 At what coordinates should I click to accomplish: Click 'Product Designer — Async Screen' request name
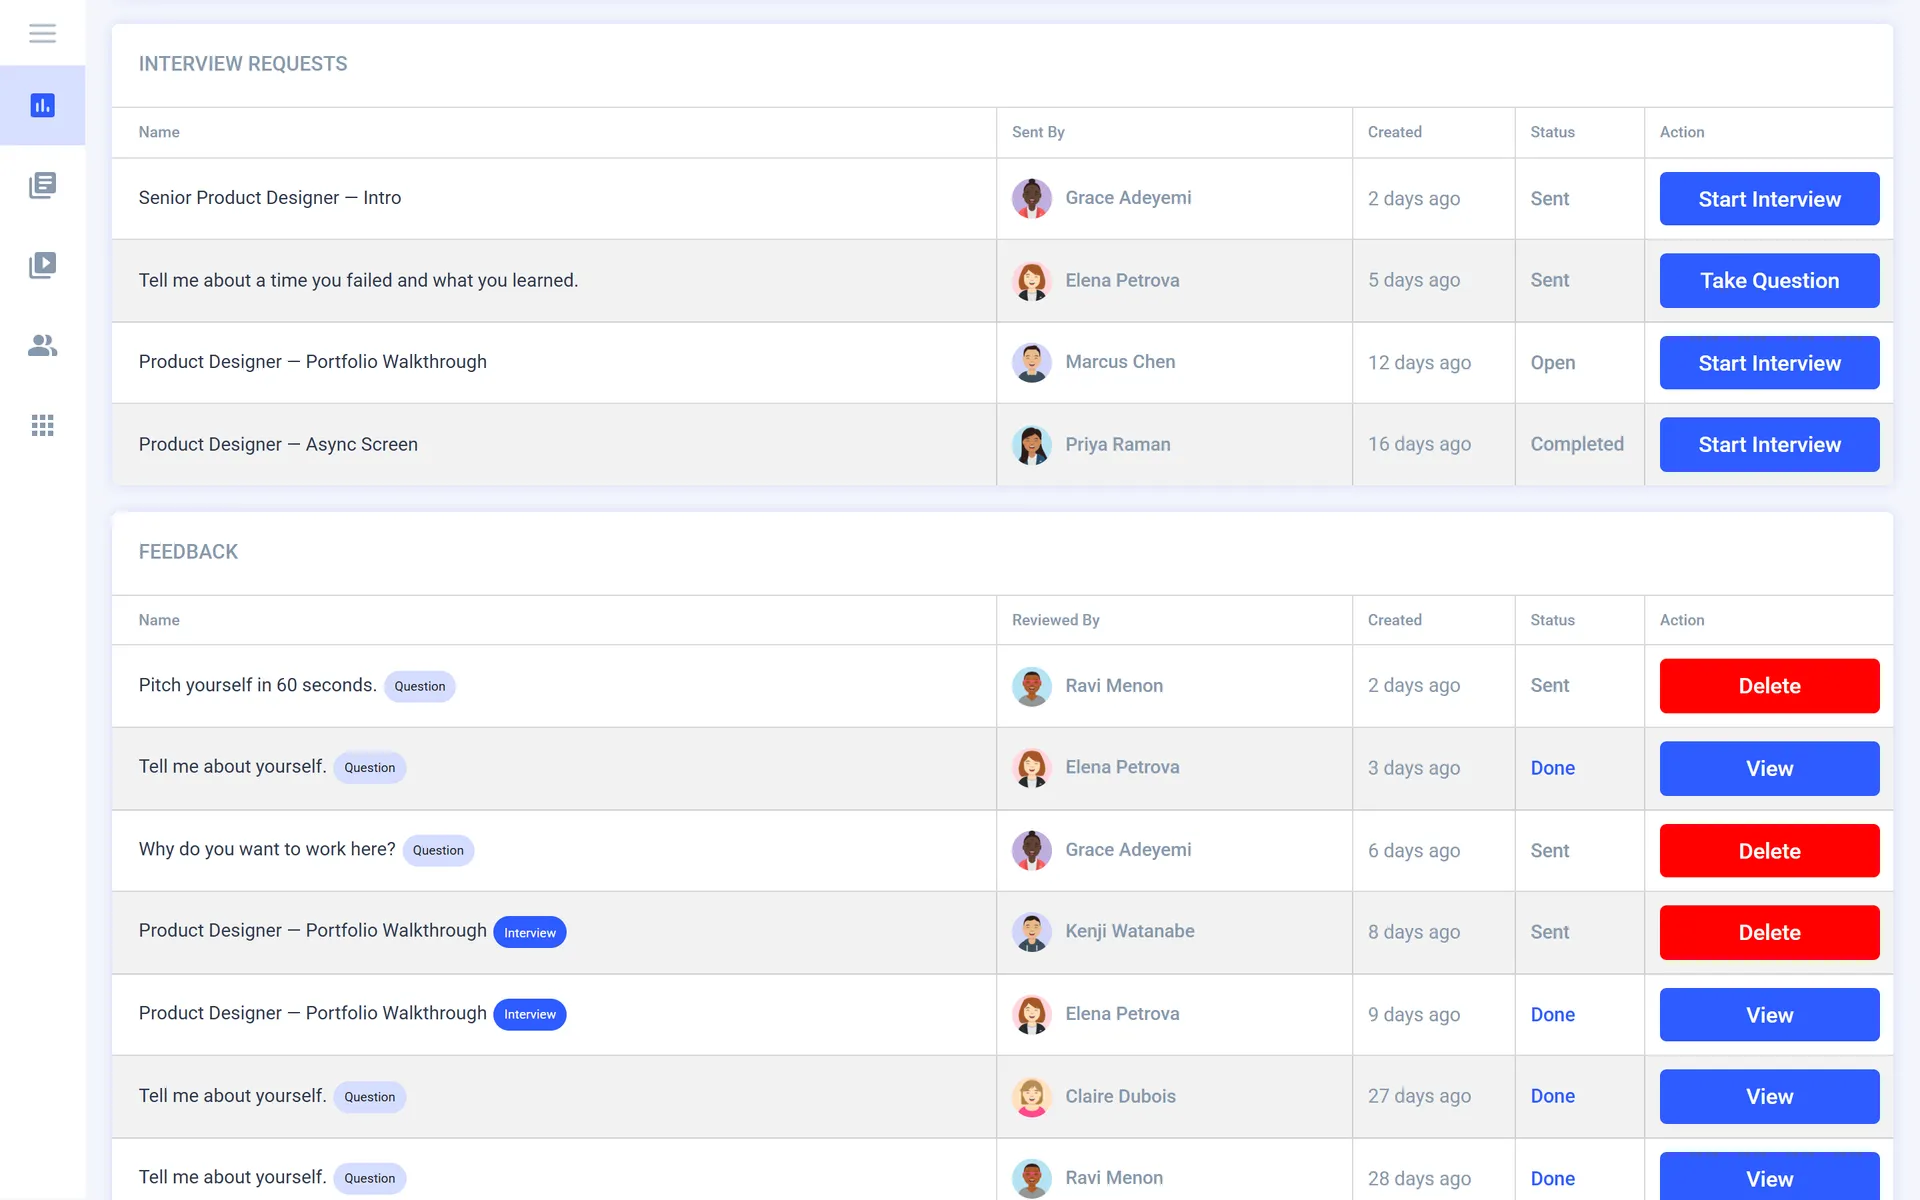pos(278,444)
